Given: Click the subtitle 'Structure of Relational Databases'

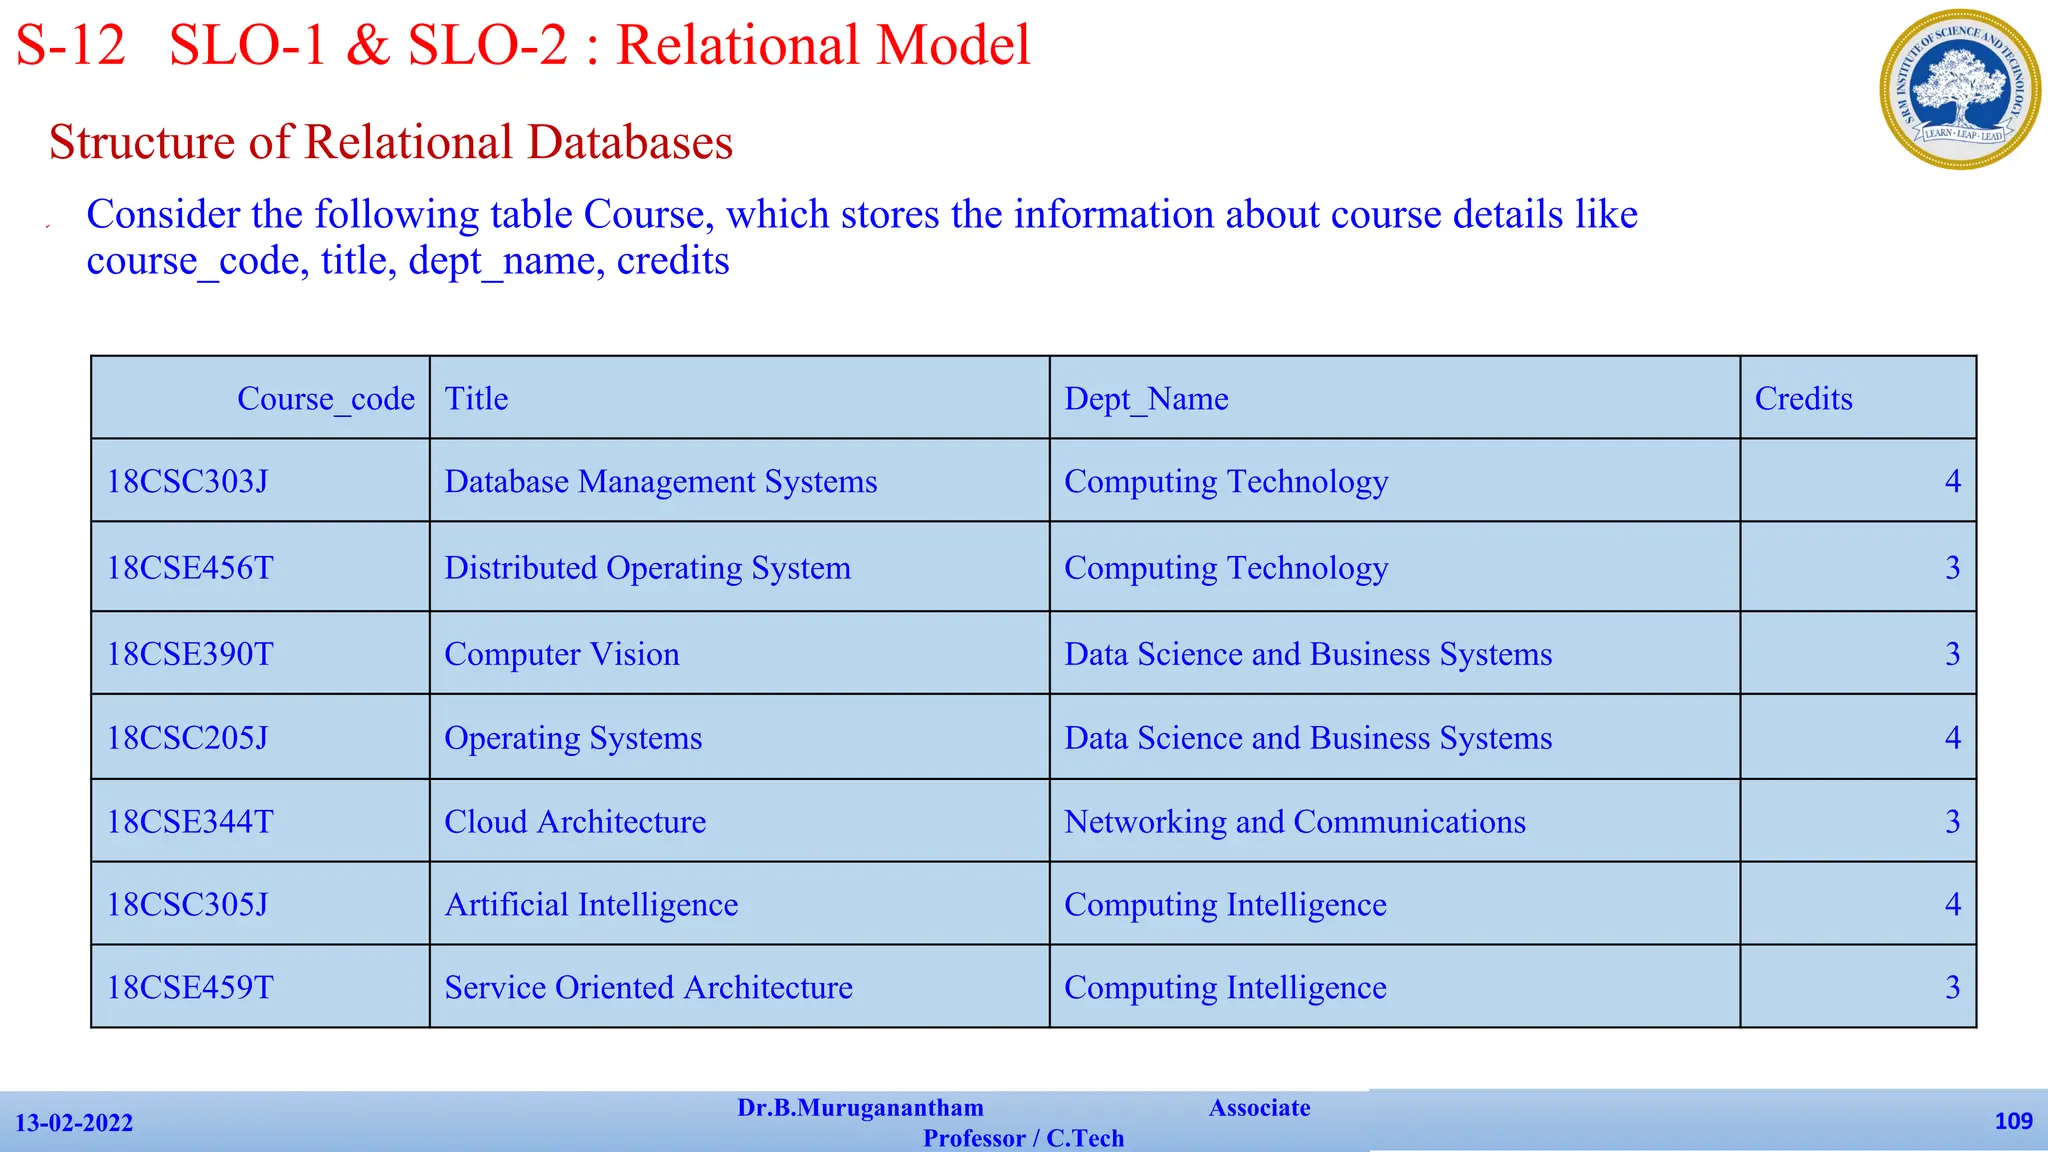Looking at the screenshot, I should [391, 142].
